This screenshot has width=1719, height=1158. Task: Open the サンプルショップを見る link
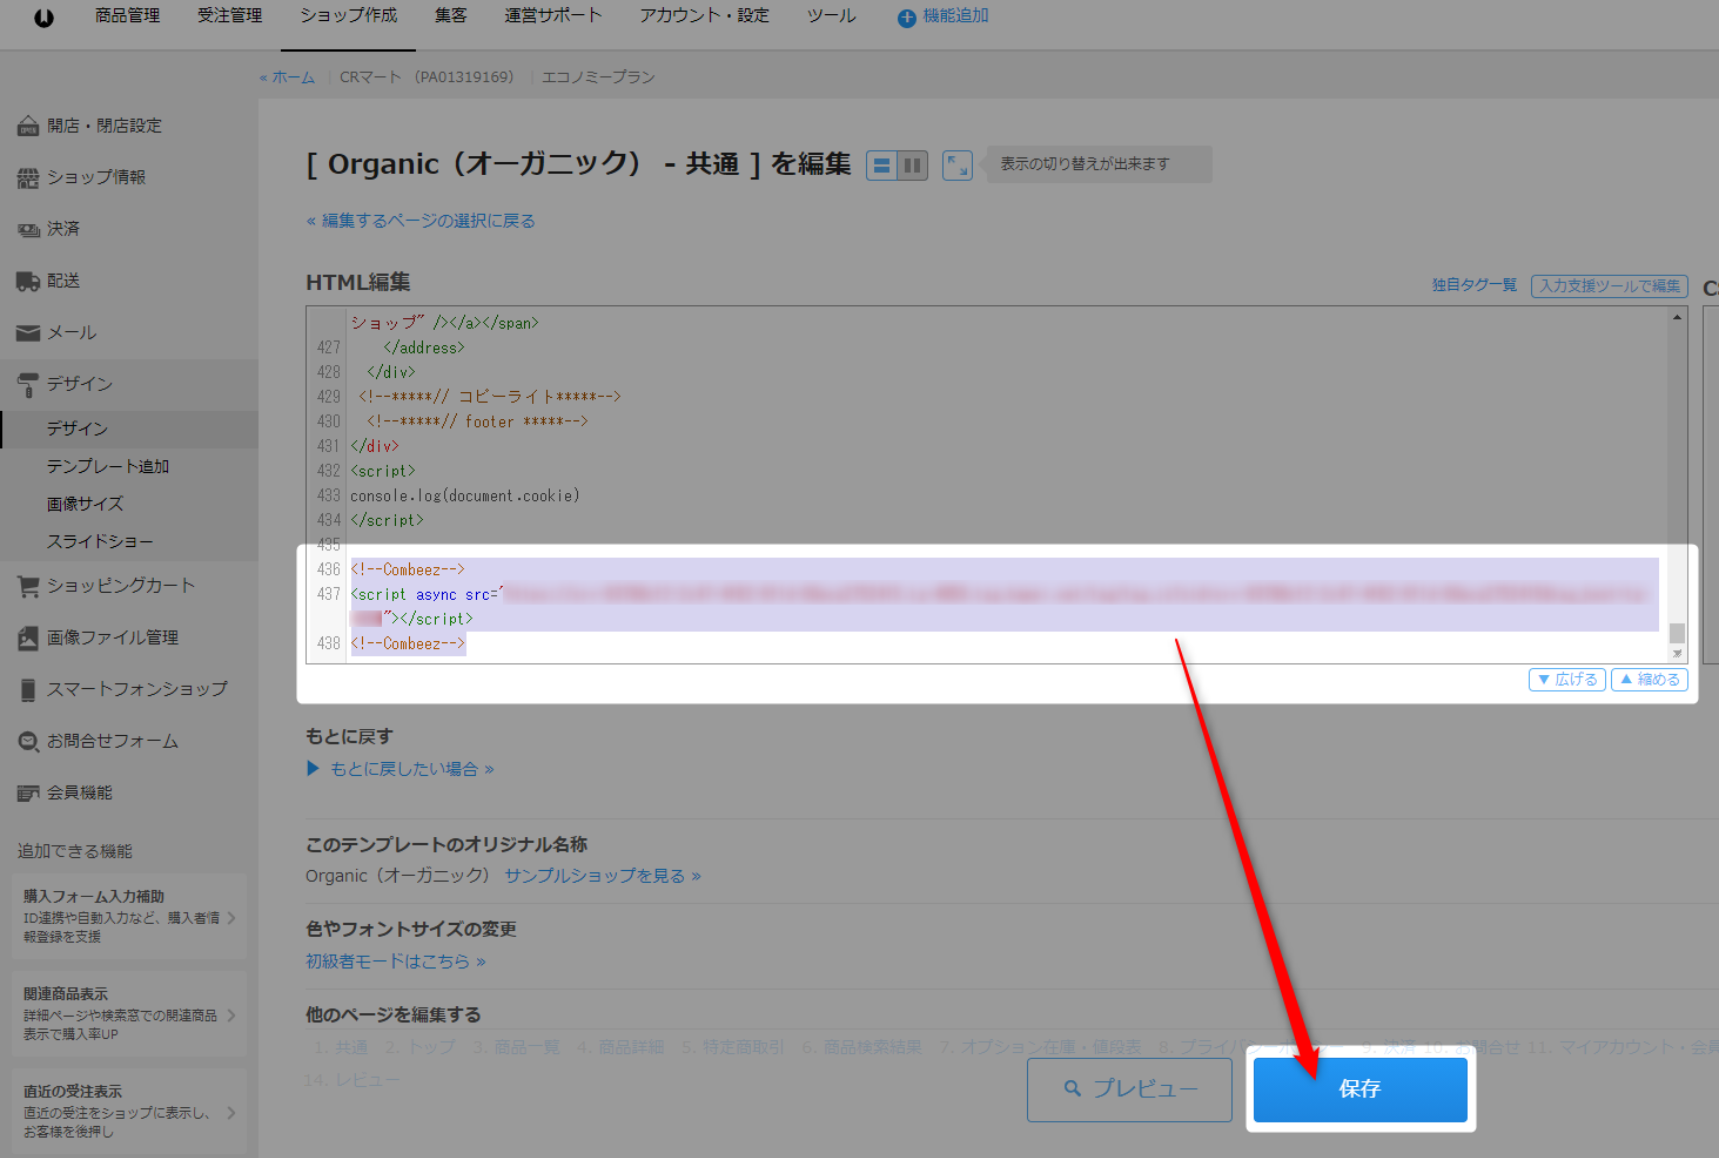[602, 876]
